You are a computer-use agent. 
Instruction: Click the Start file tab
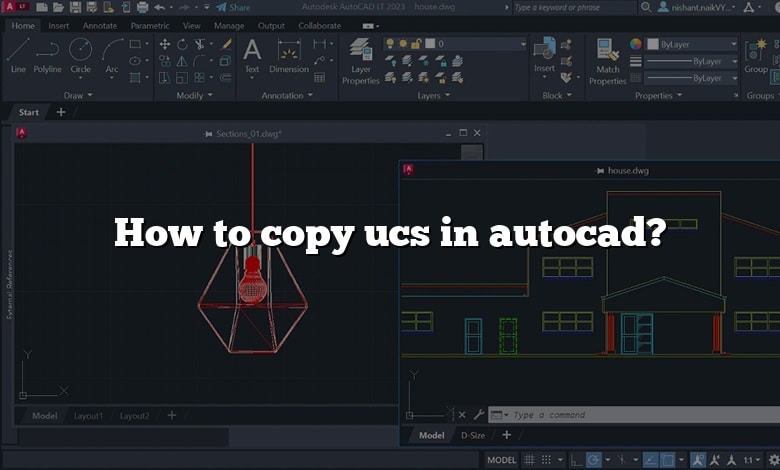point(28,112)
